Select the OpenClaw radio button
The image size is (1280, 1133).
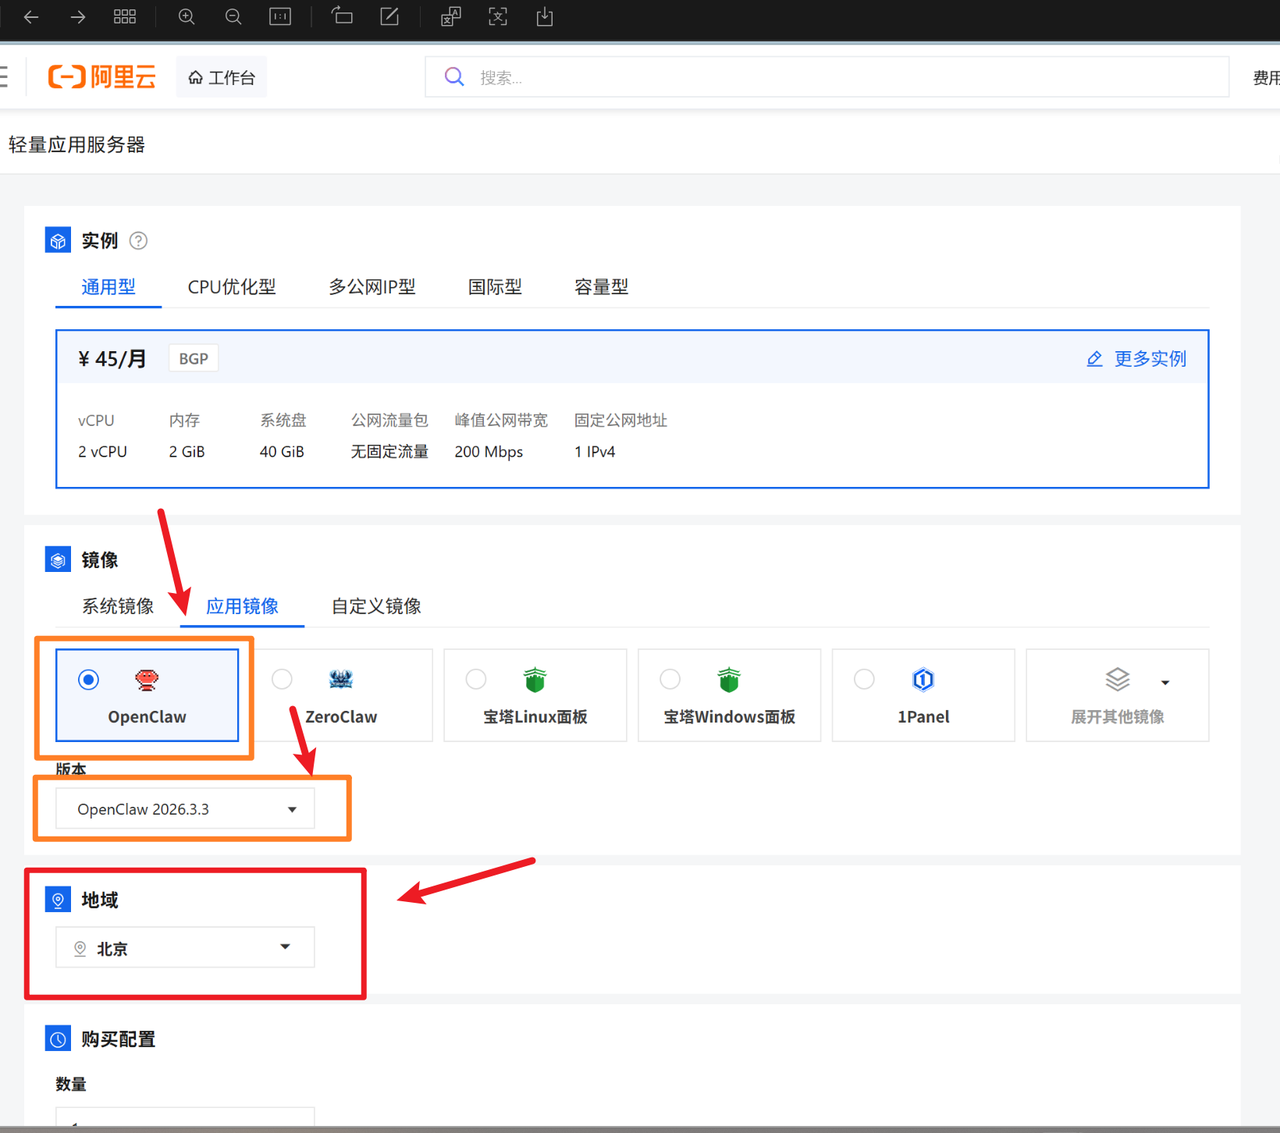point(89,680)
